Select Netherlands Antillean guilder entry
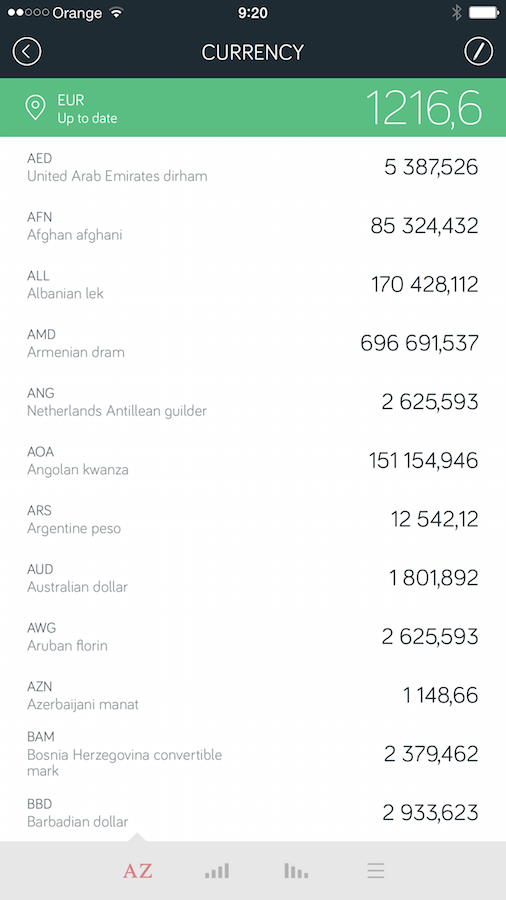 (253, 402)
